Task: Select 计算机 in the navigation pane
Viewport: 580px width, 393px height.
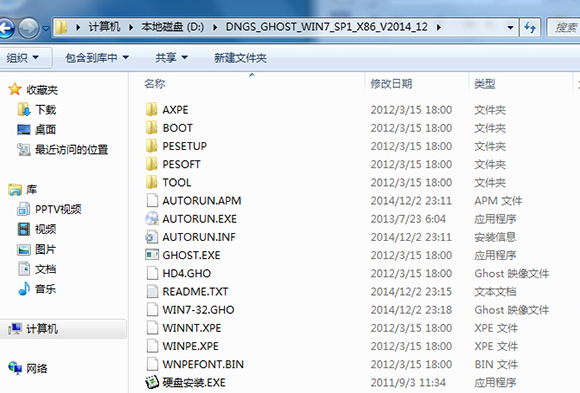Action: pos(42,329)
